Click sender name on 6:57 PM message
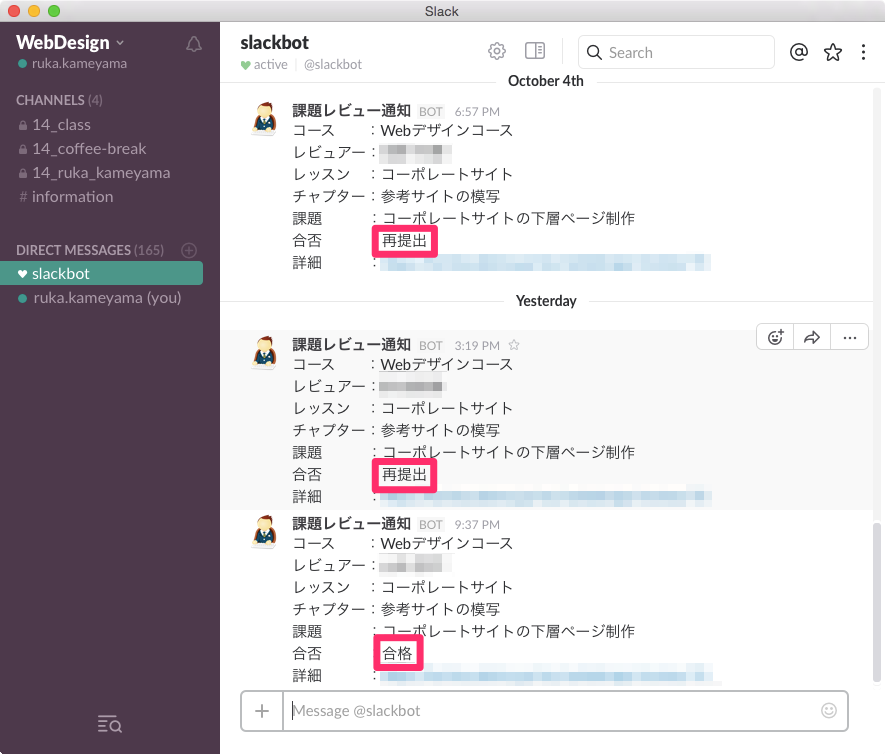Screen dimensions: 885x754 (x=351, y=111)
